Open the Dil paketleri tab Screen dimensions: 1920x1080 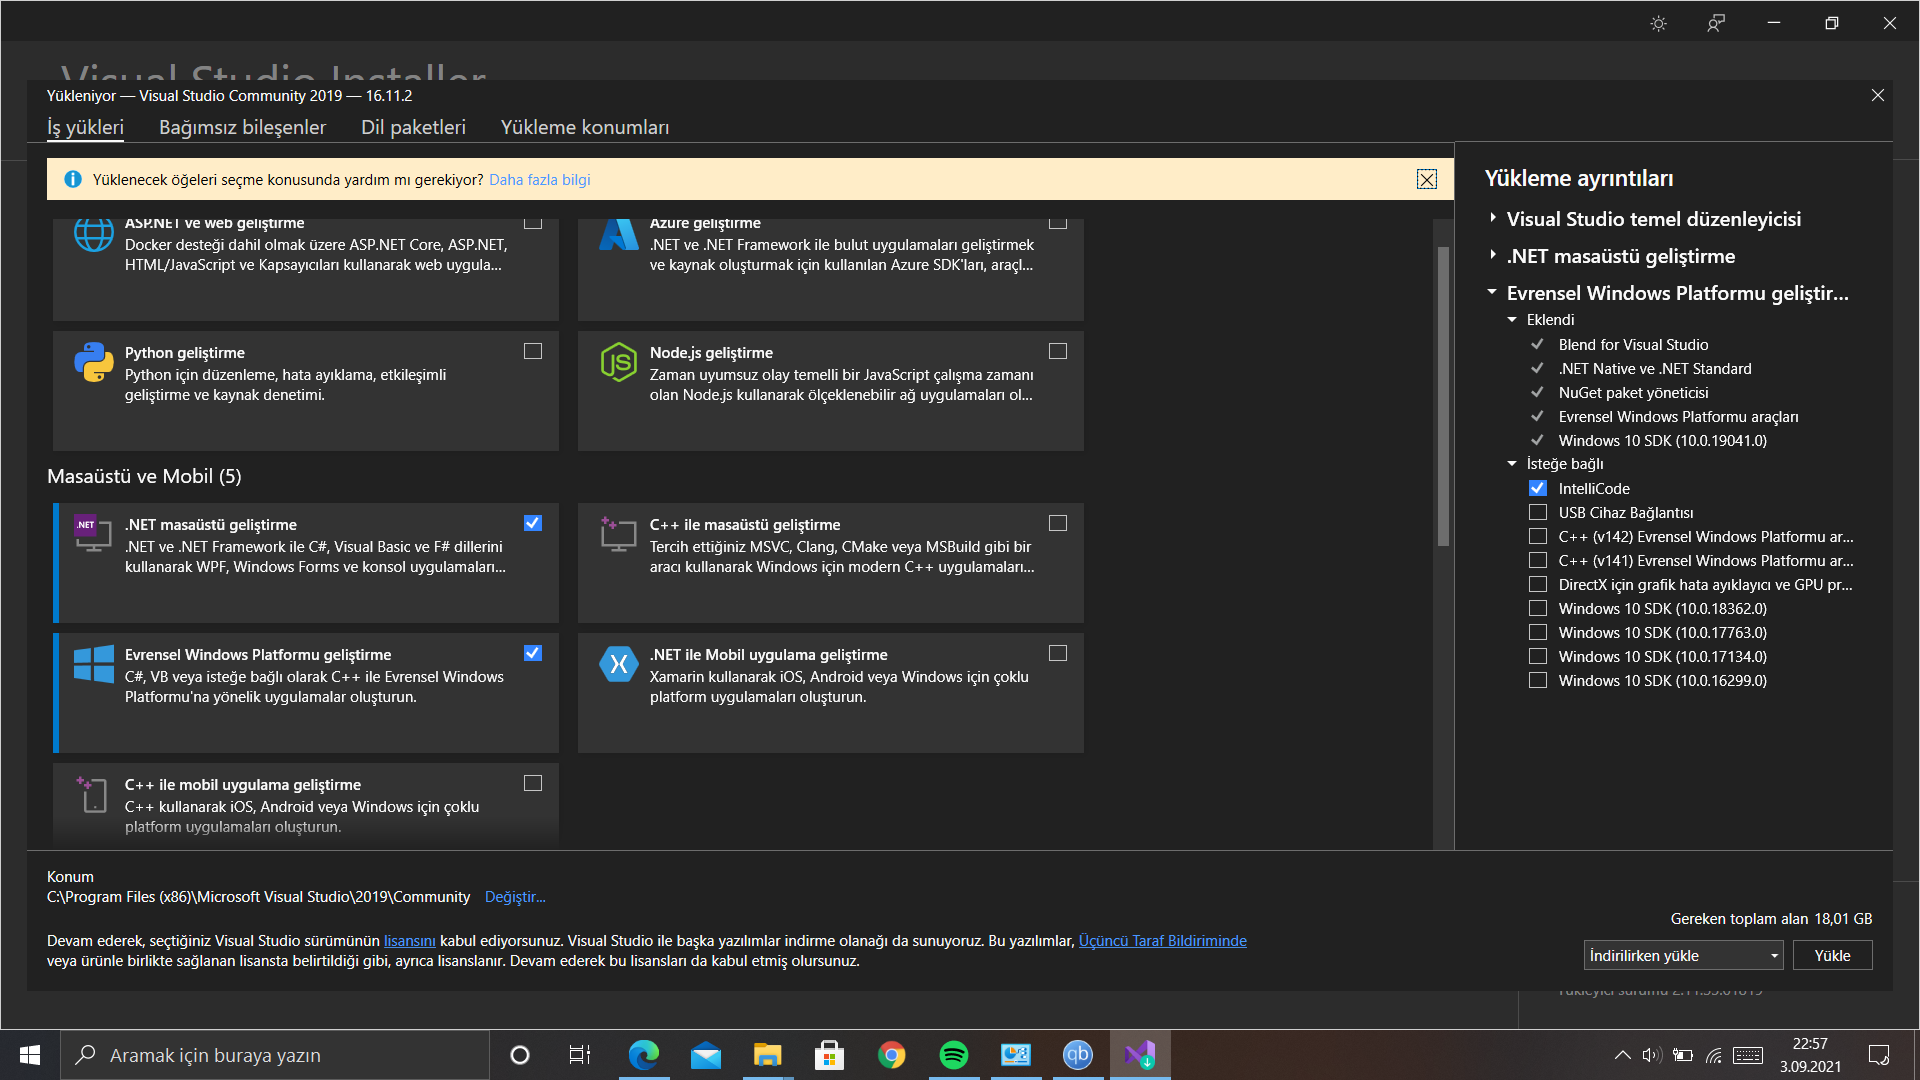click(413, 128)
